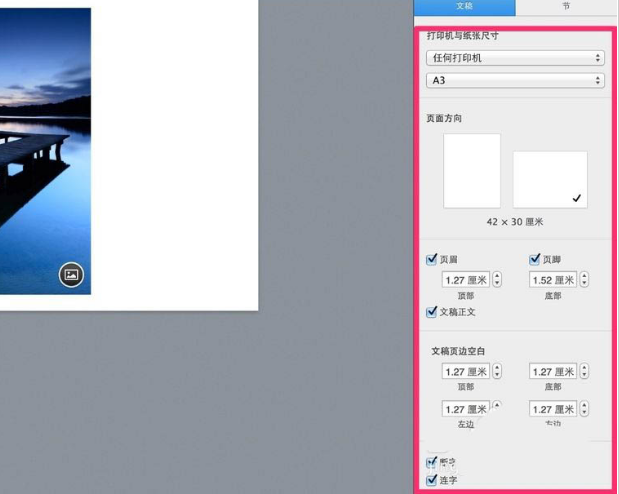Click the document top margin field
The image size is (619, 494).
[x=466, y=372]
